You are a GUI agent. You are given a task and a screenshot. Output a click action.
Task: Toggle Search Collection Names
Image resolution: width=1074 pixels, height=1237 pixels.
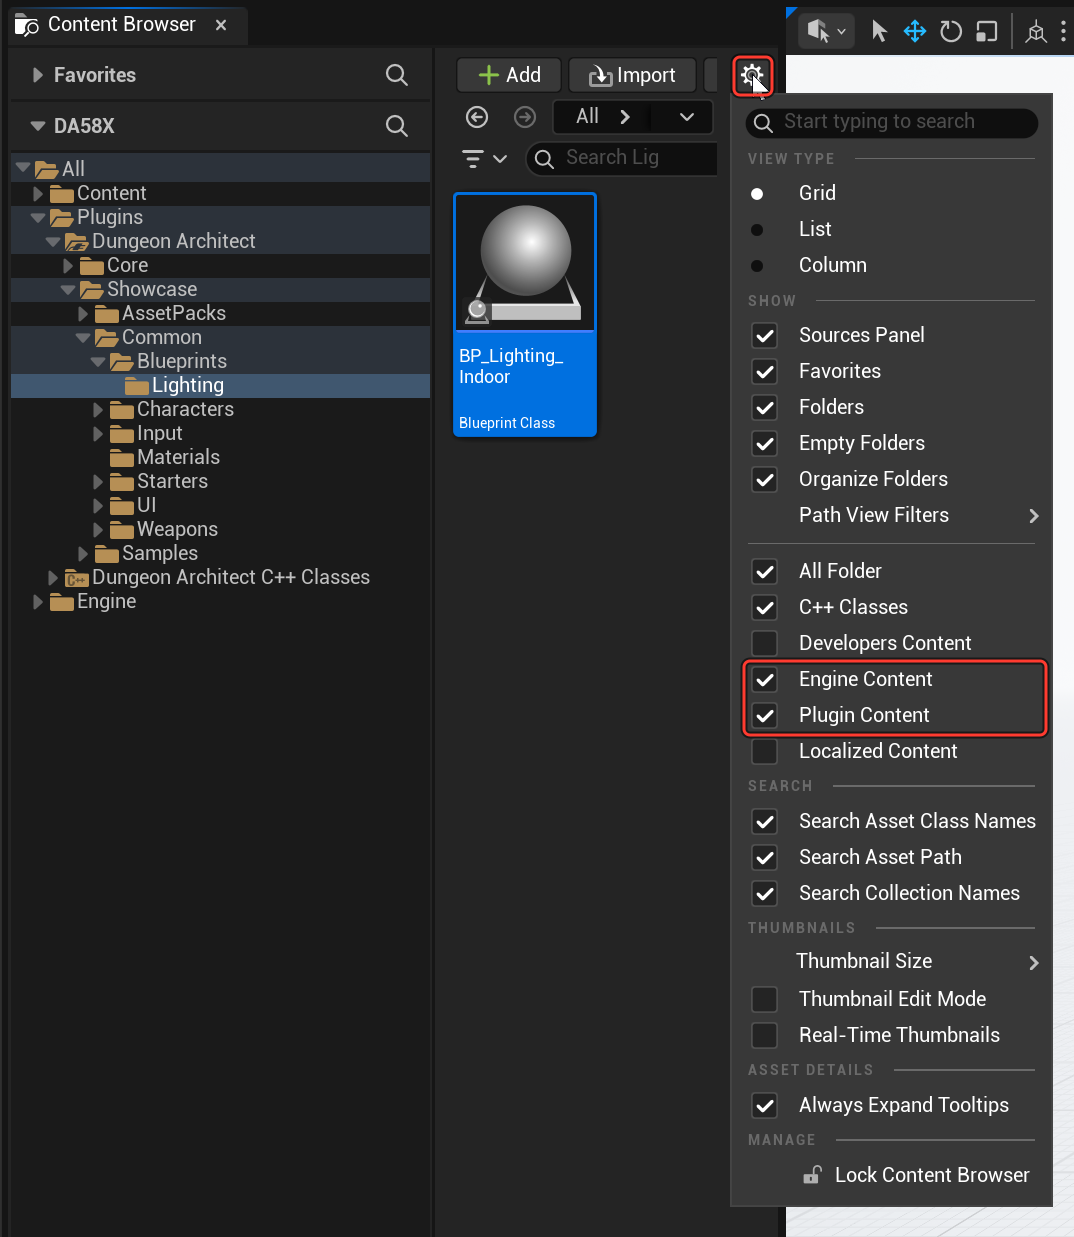(765, 893)
